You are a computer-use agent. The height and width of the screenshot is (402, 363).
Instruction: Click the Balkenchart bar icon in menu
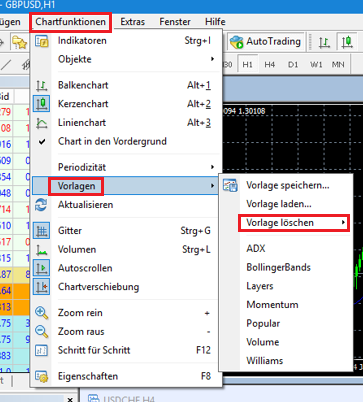[42, 86]
